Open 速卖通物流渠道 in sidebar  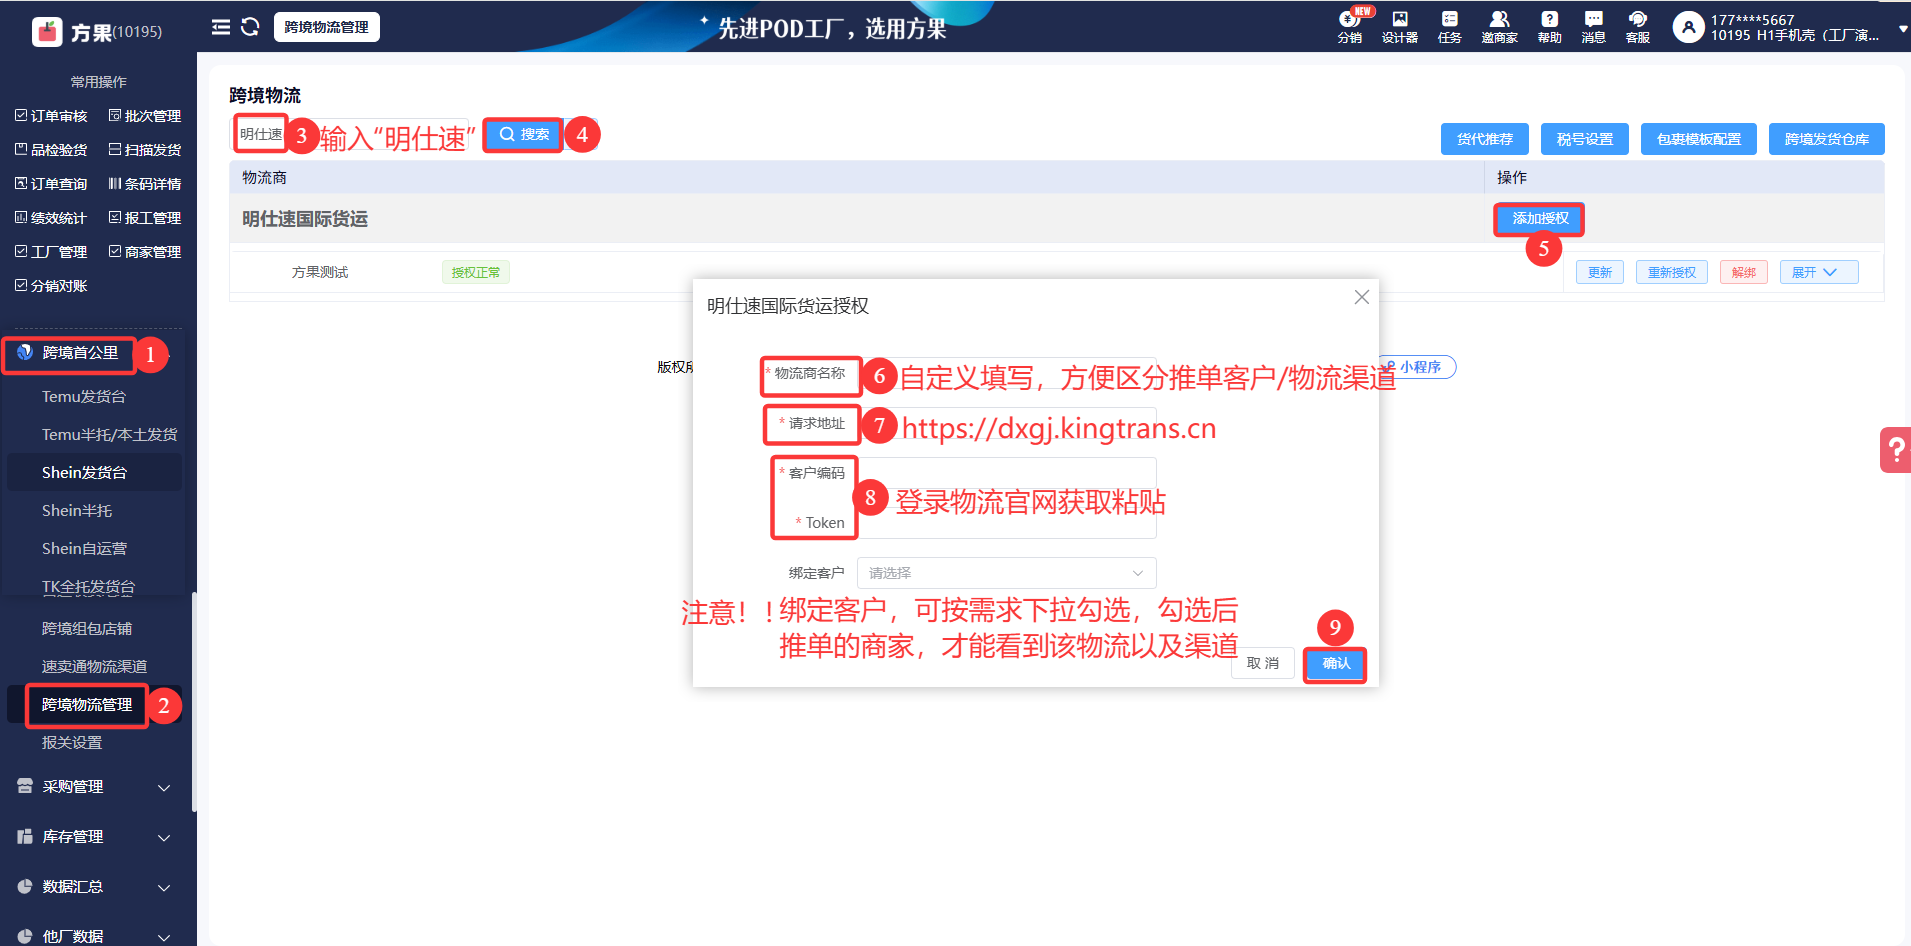pyautogui.click(x=94, y=667)
